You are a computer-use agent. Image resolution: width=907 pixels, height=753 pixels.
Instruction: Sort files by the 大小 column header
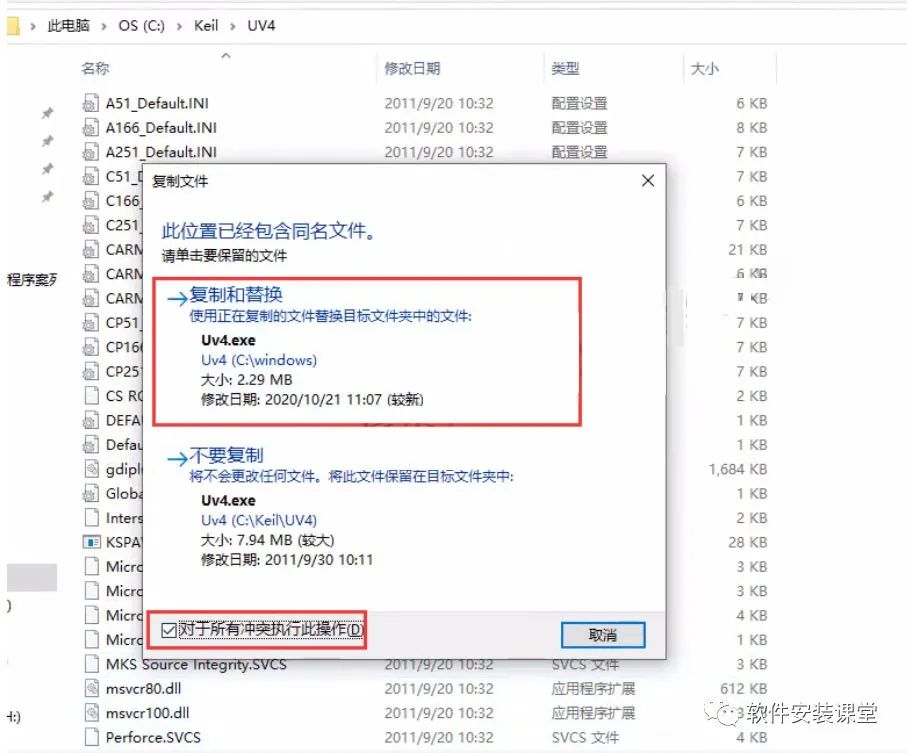705,69
